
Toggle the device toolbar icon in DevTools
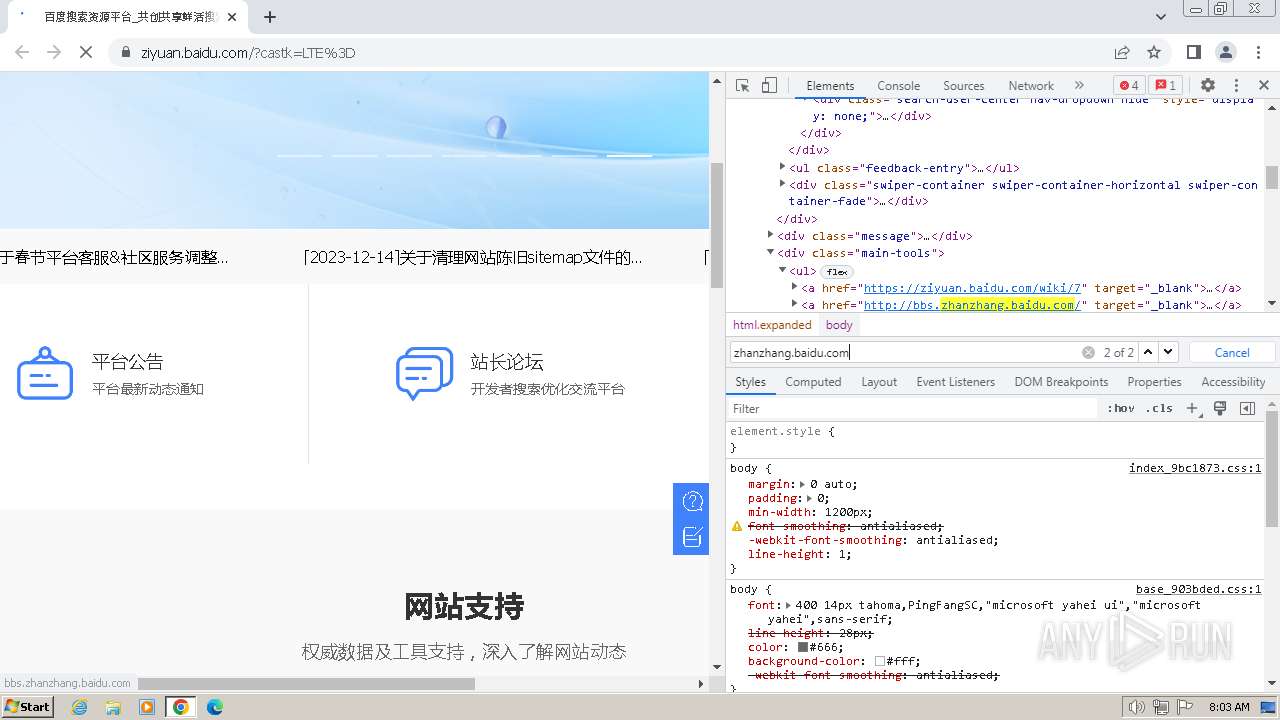(769, 86)
